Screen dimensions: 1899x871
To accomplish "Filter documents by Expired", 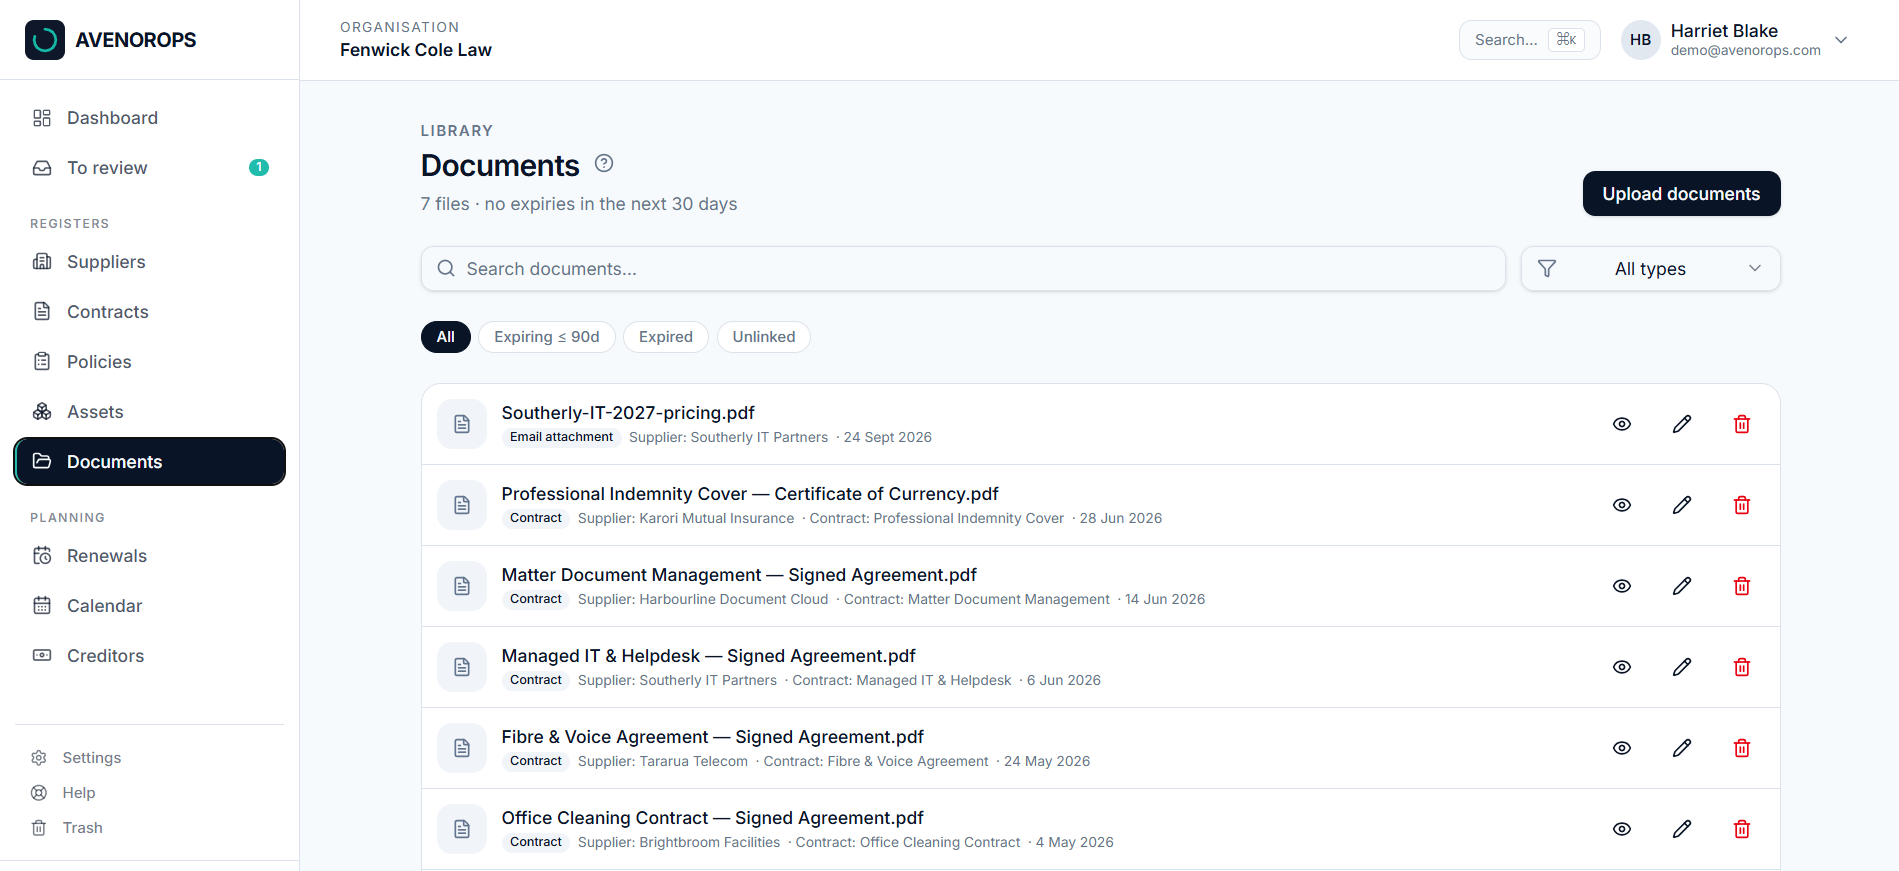I will point(666,337).
